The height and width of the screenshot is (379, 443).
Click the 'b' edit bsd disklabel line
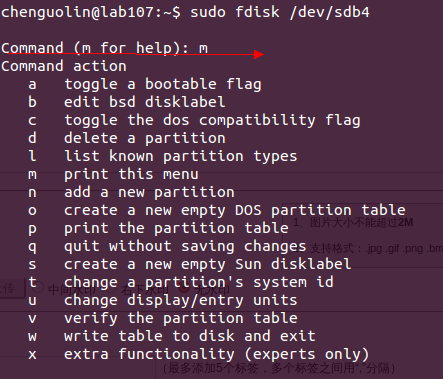click(x=127, y=102)
